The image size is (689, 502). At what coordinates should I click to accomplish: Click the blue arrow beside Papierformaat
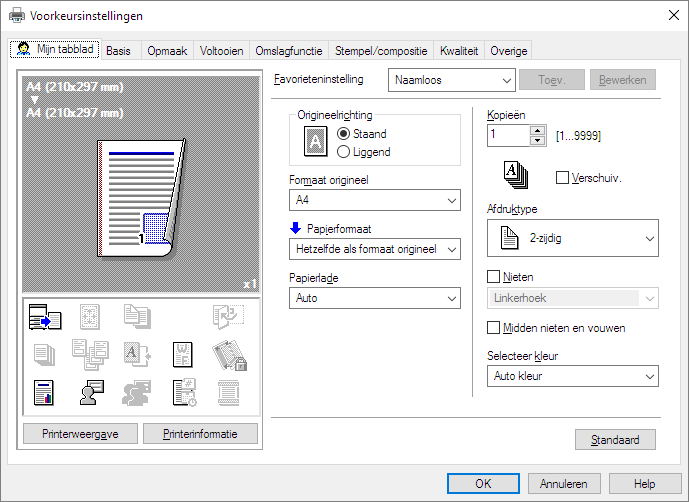(295, 228)
